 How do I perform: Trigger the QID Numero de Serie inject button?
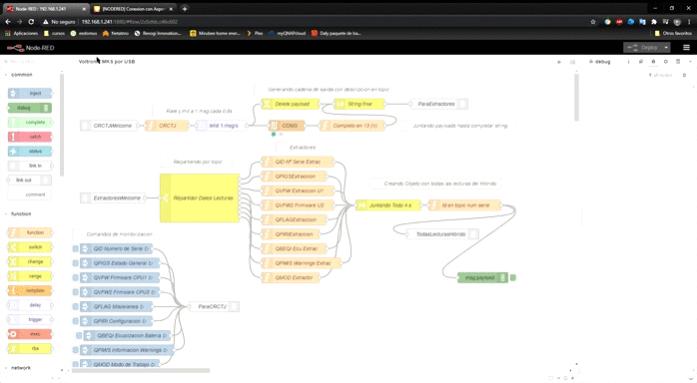tap(76, 249)
